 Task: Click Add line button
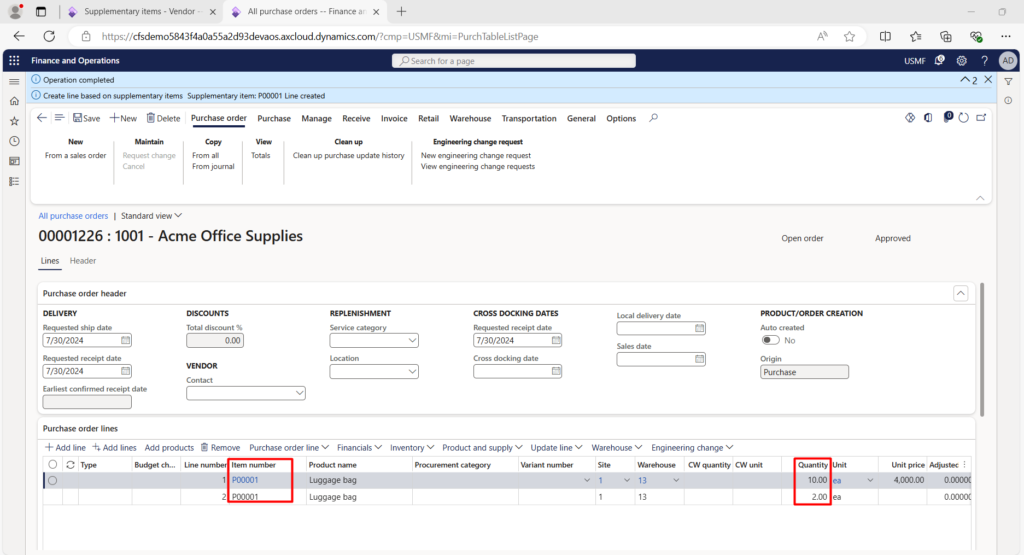pos(65,448)
